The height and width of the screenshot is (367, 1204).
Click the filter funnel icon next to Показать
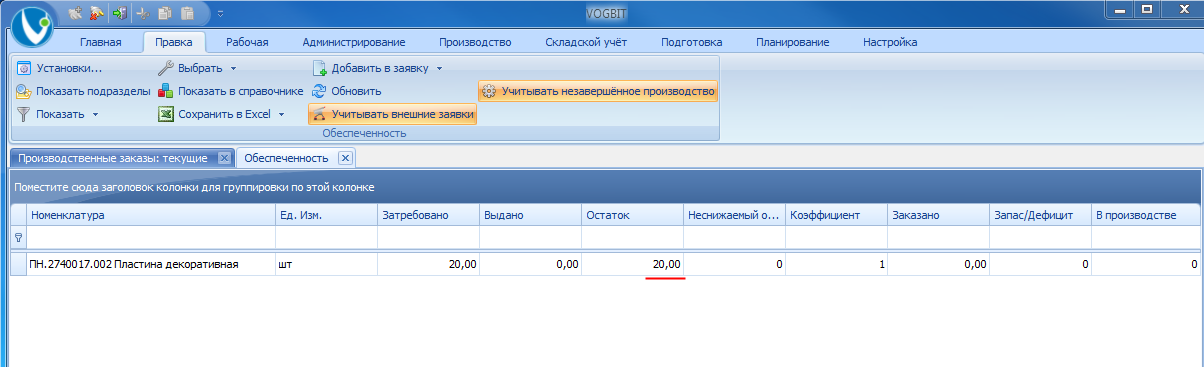coord(24,114)
